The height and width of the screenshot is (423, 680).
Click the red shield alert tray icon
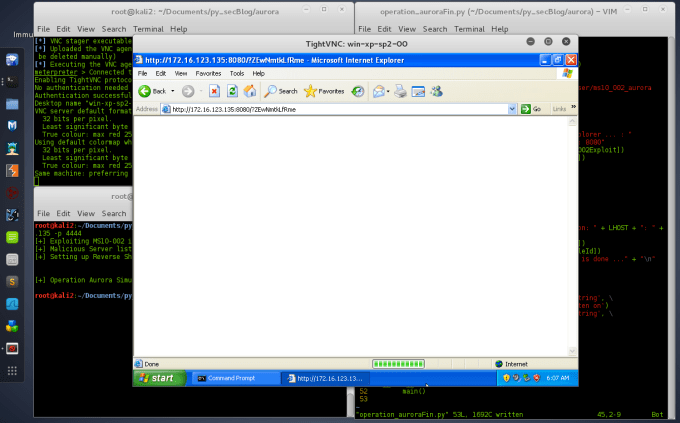point(536,378)
